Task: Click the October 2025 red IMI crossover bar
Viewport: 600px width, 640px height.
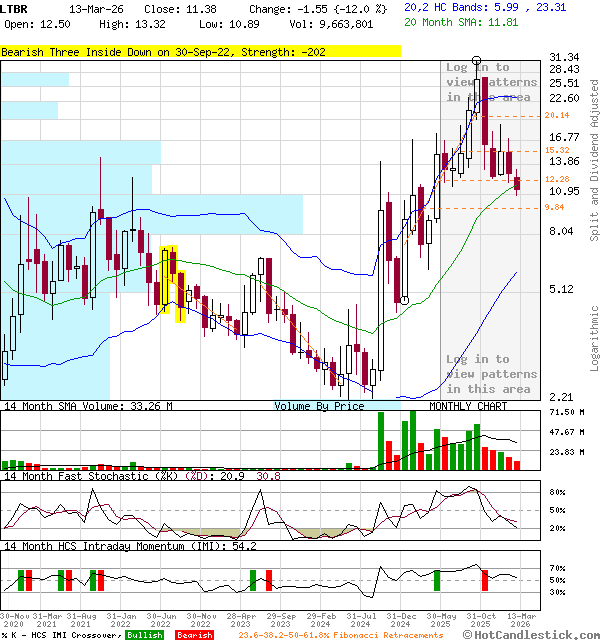Action: (484, 580)
